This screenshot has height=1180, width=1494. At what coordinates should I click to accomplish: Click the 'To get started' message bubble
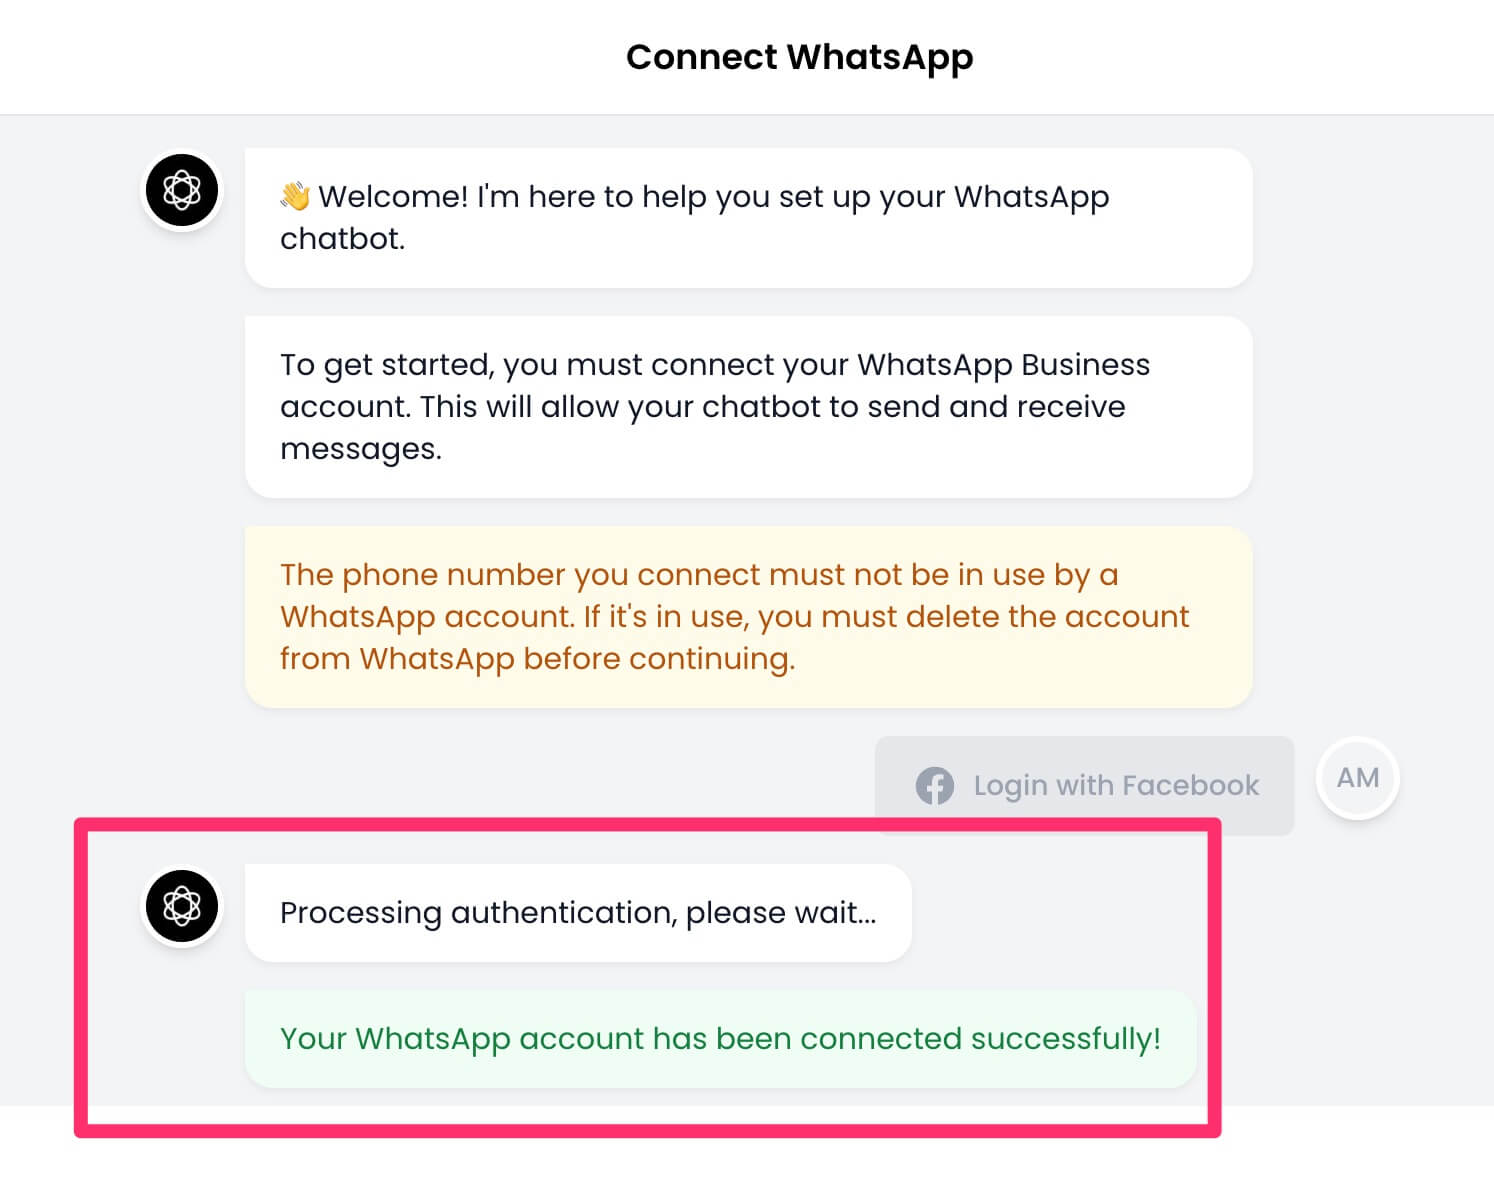(x=748, y=407)
